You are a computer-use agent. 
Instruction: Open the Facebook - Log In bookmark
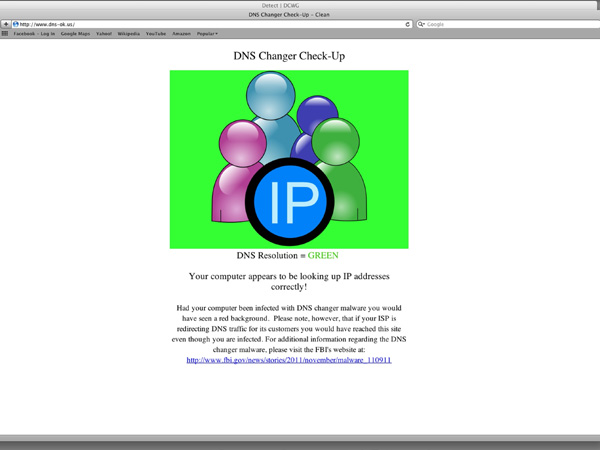coord(34,33)
